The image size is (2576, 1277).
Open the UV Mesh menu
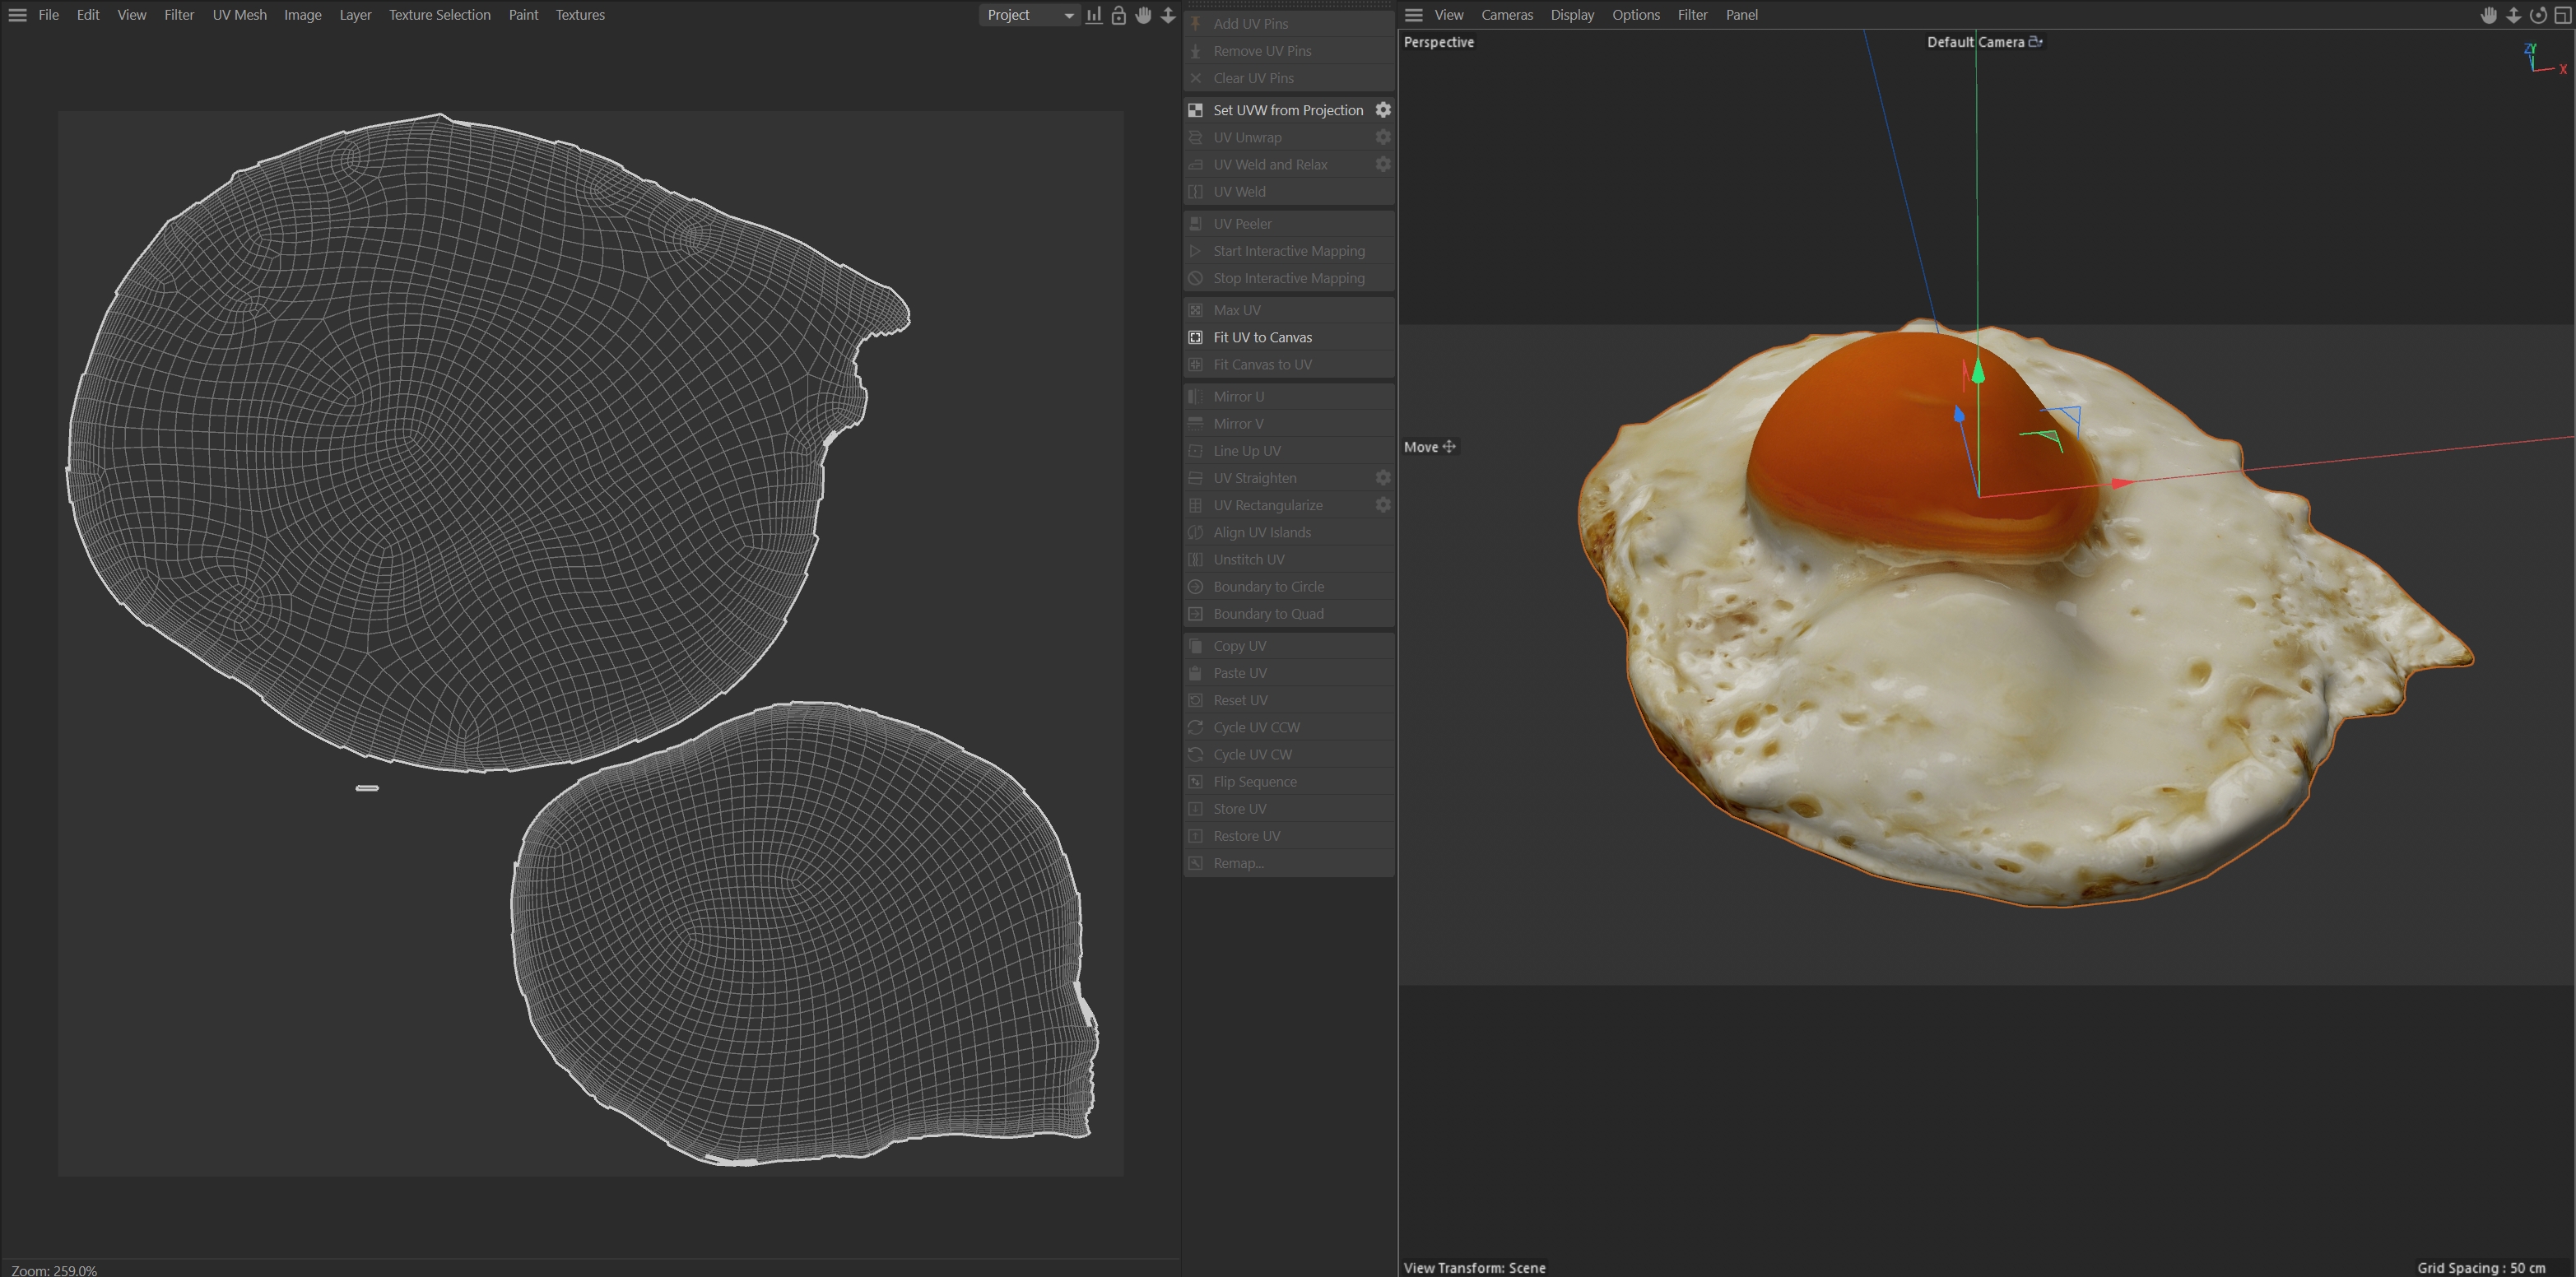click(x=239, y=15)
